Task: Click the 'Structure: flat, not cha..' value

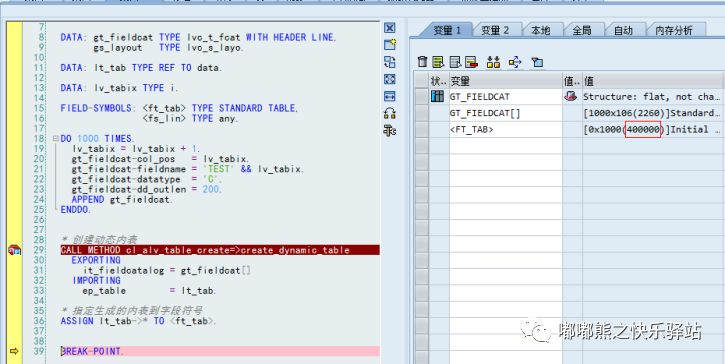Action: 653,97
